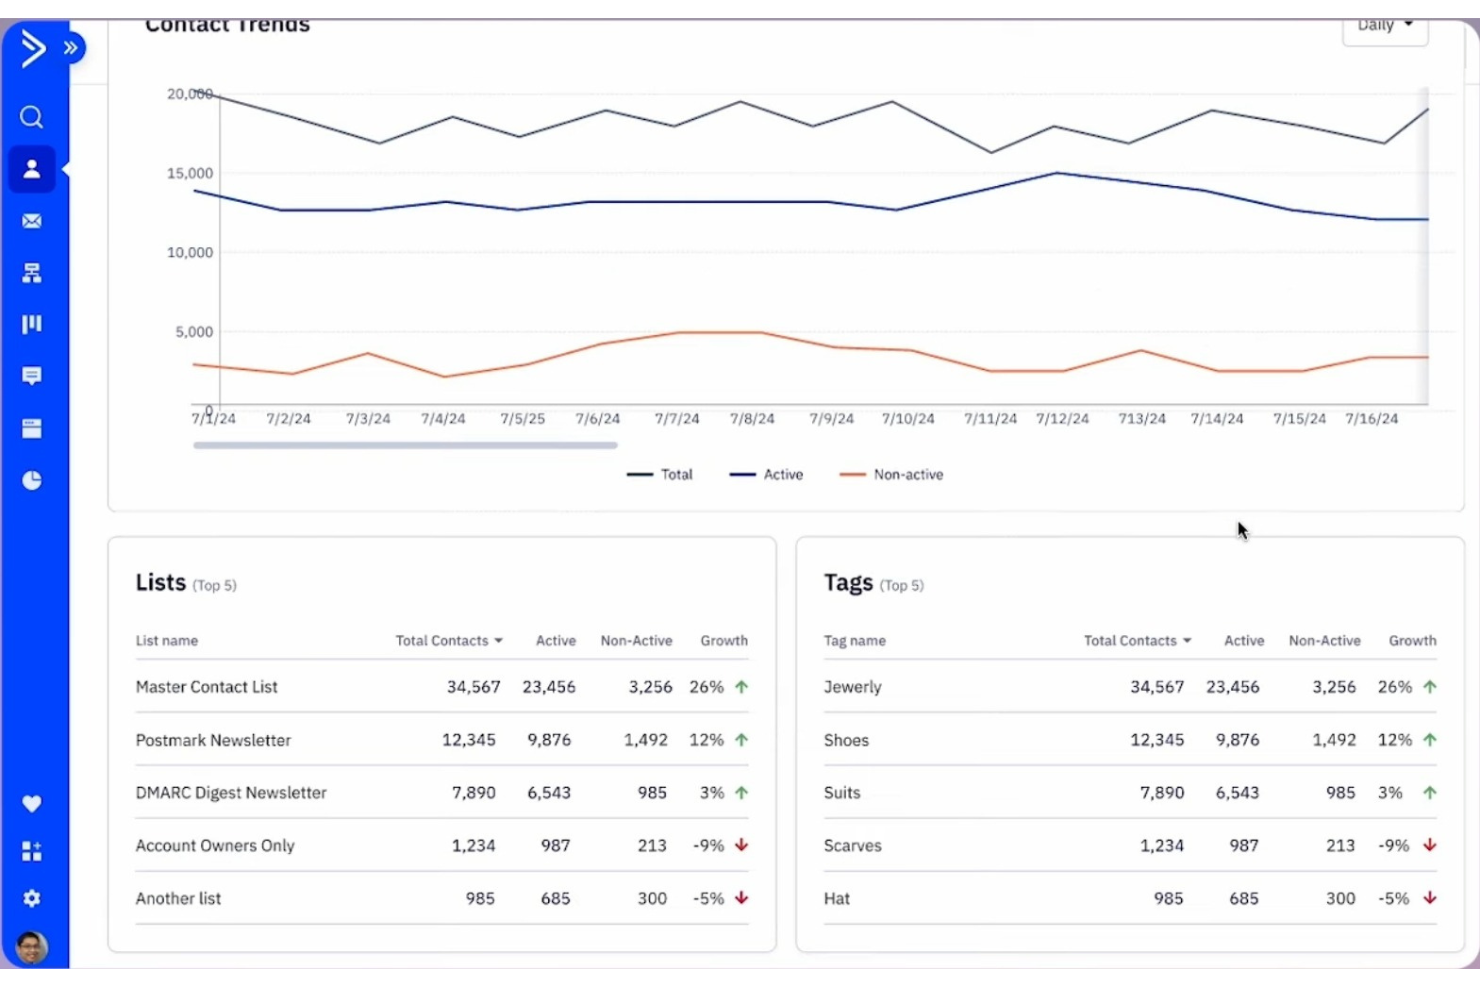Open the Deals pipeline kanban icon
The image size is (1480, 987).
click(31, 323)
